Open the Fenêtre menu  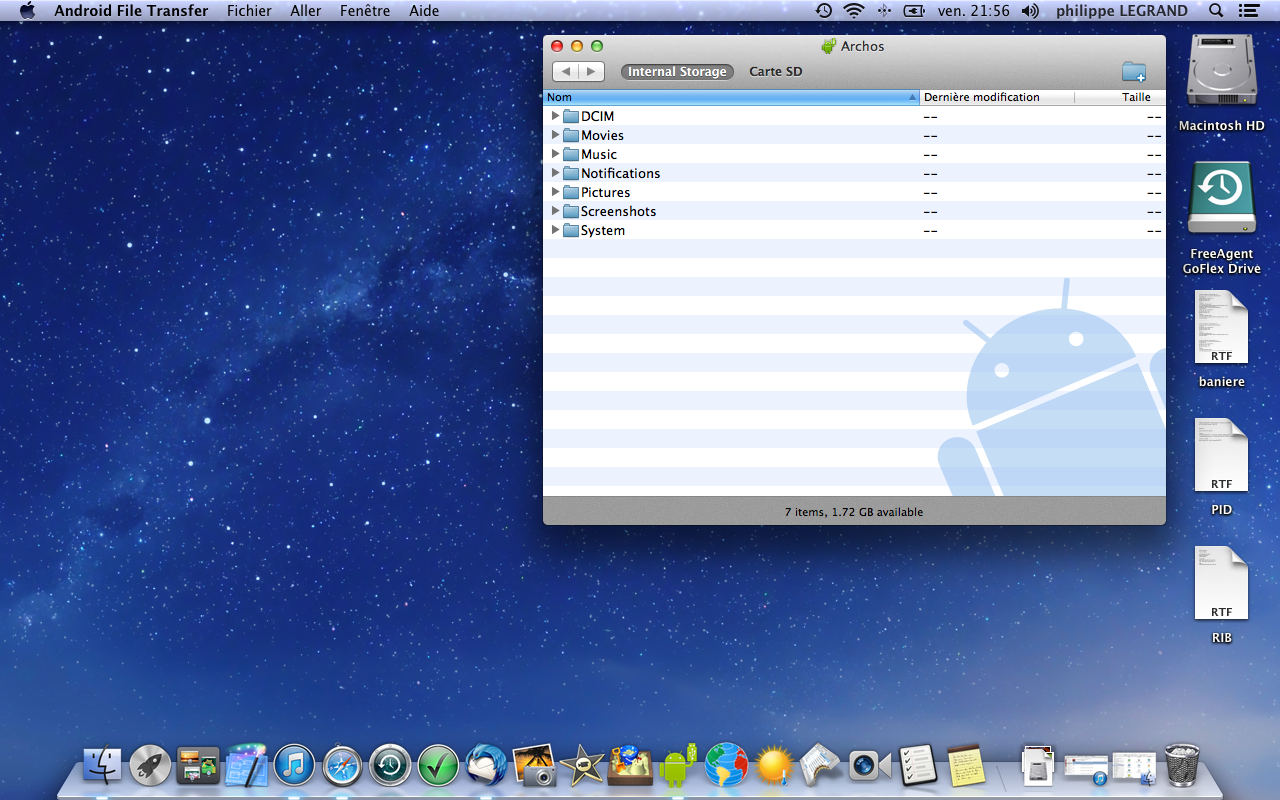tap(364, 11)
